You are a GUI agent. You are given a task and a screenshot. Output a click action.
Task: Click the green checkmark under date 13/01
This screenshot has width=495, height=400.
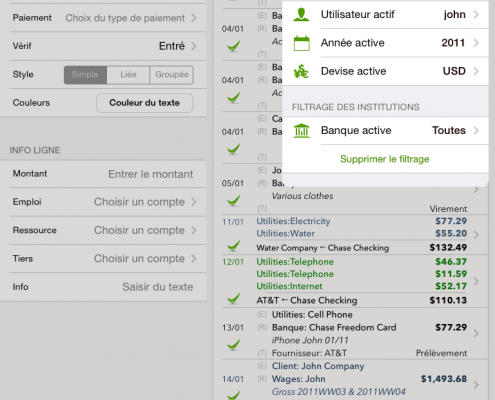[233, 345]
